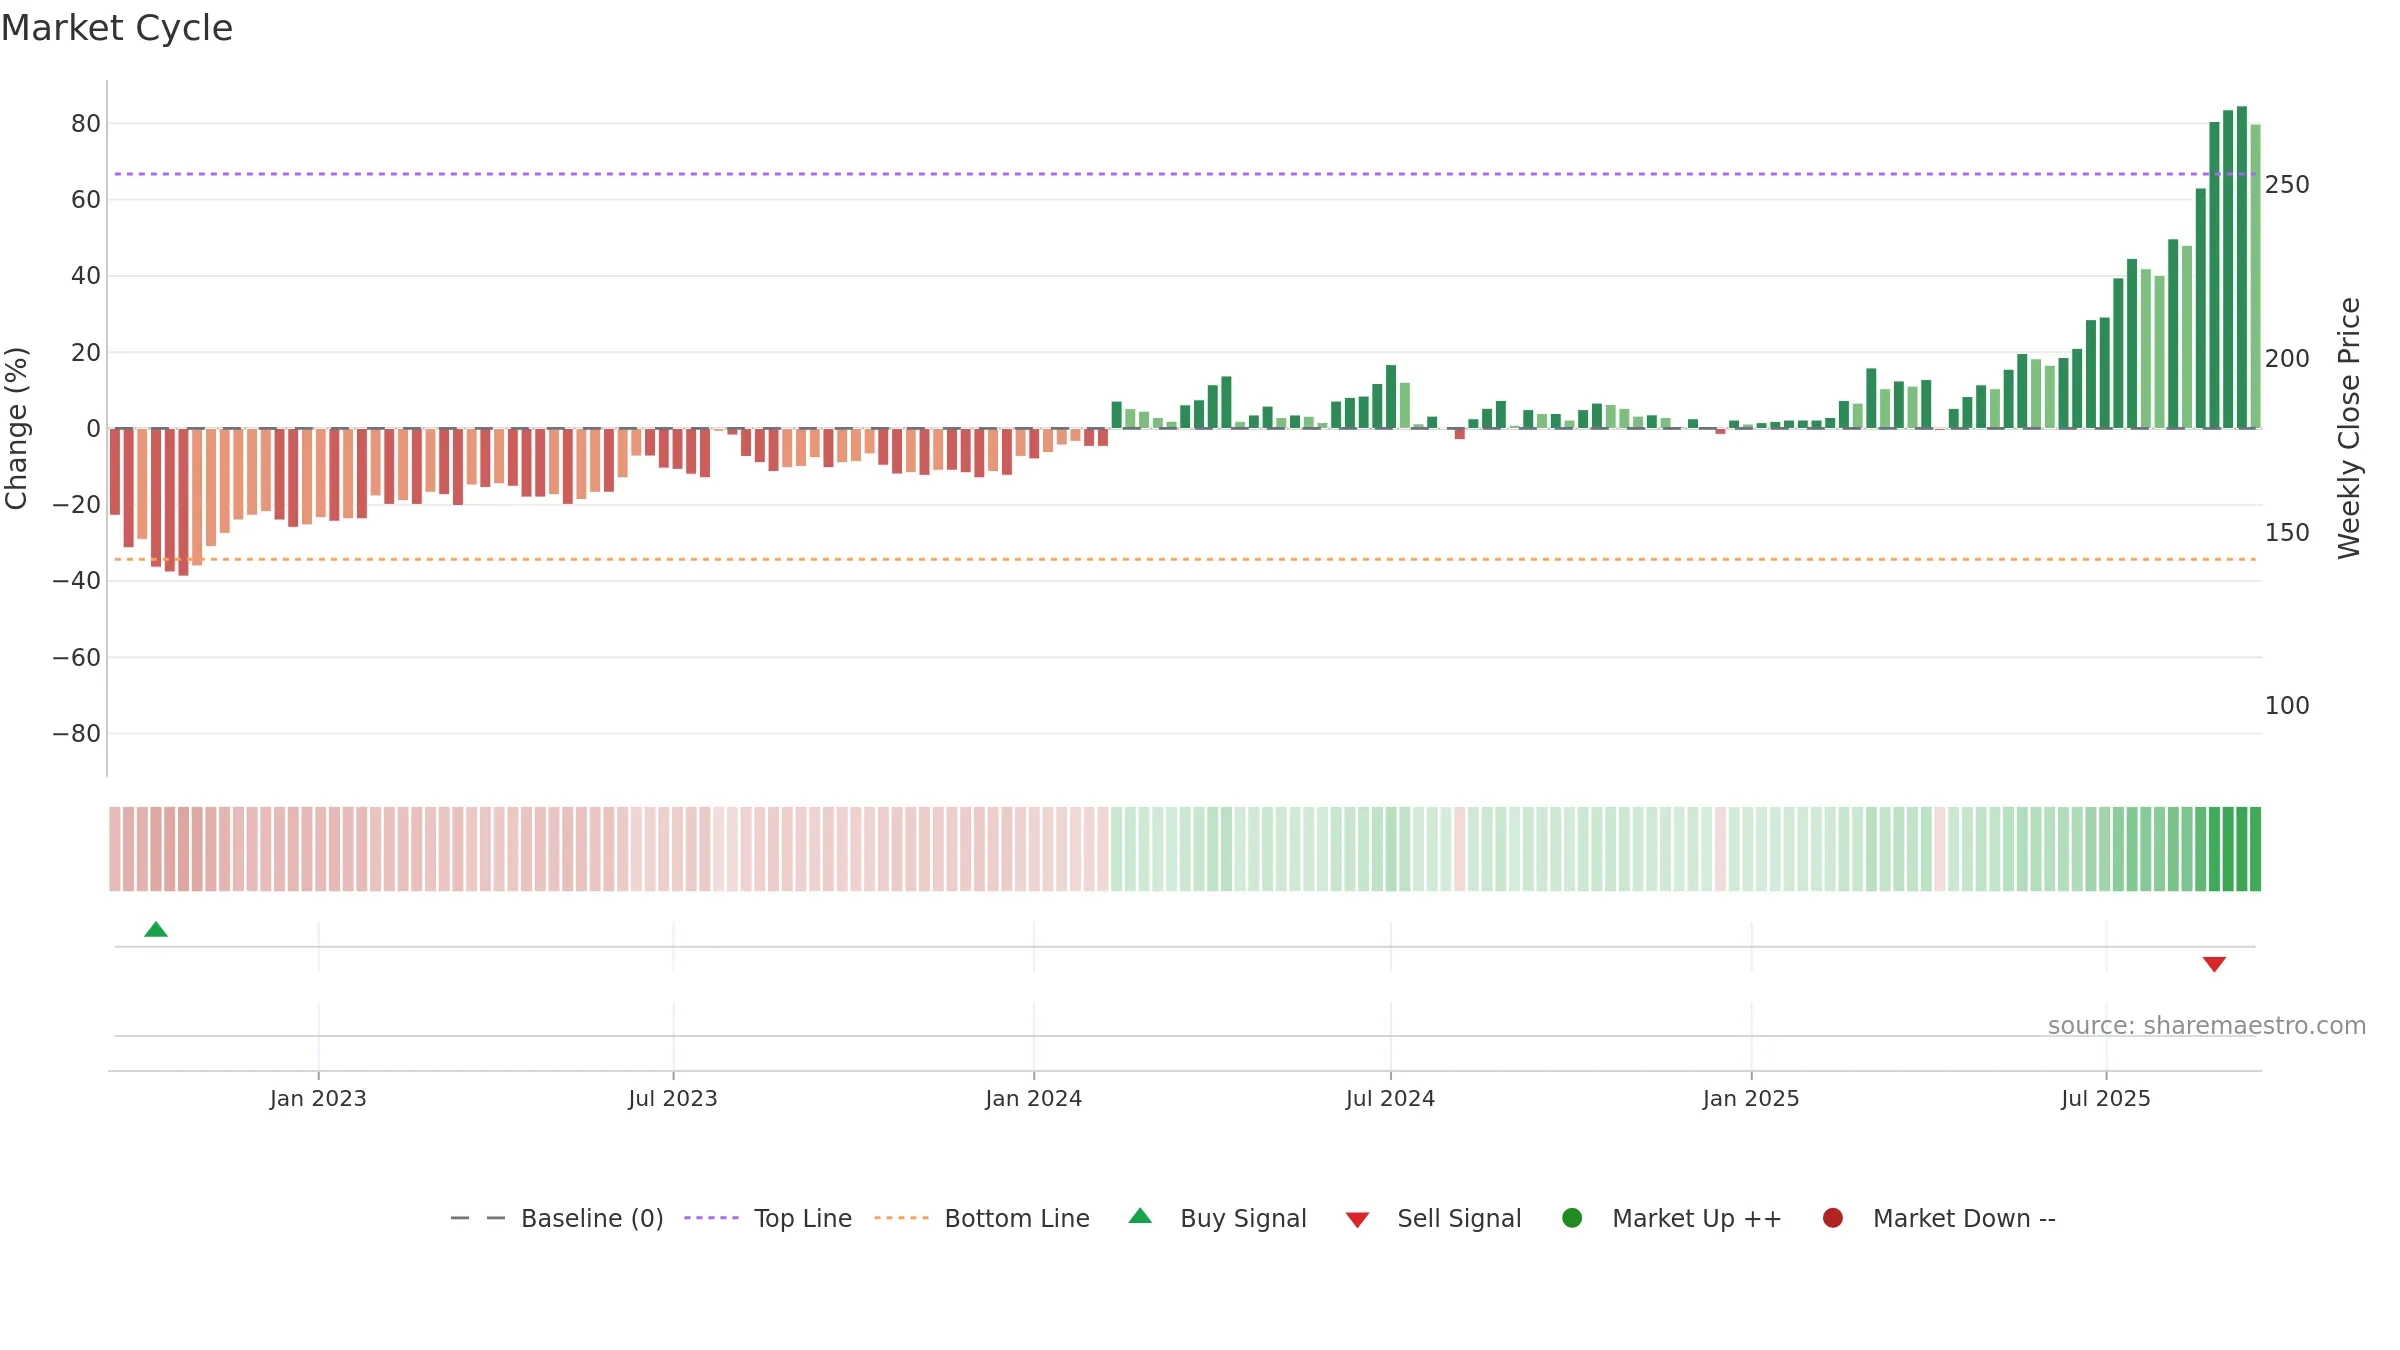Click the 250 tick on right axis
2400x1350 pixels.
2287,185
